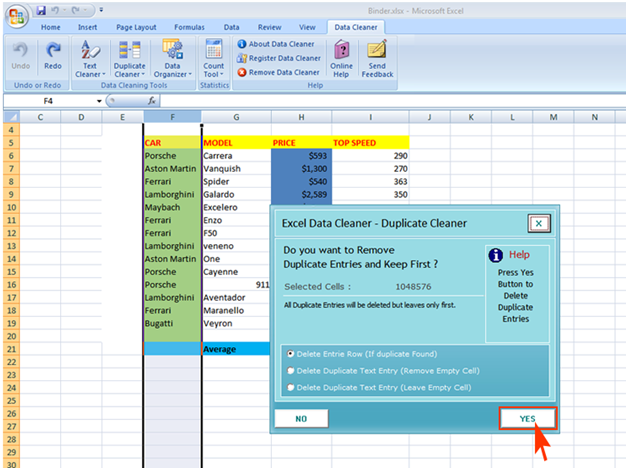The width and height of the screenshot is (628, 470).
Task: Click the PRICE header cell
Action: 301,143
